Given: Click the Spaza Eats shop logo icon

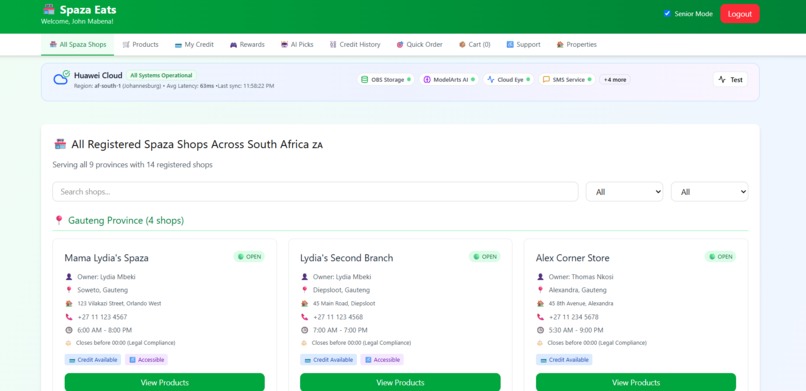Looking at the screenshot, I should (49, 9).
